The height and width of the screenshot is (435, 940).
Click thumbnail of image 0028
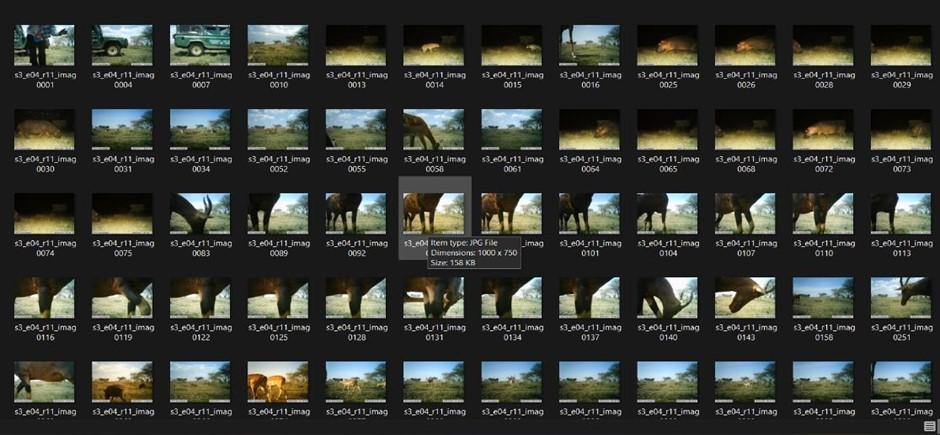824,45
